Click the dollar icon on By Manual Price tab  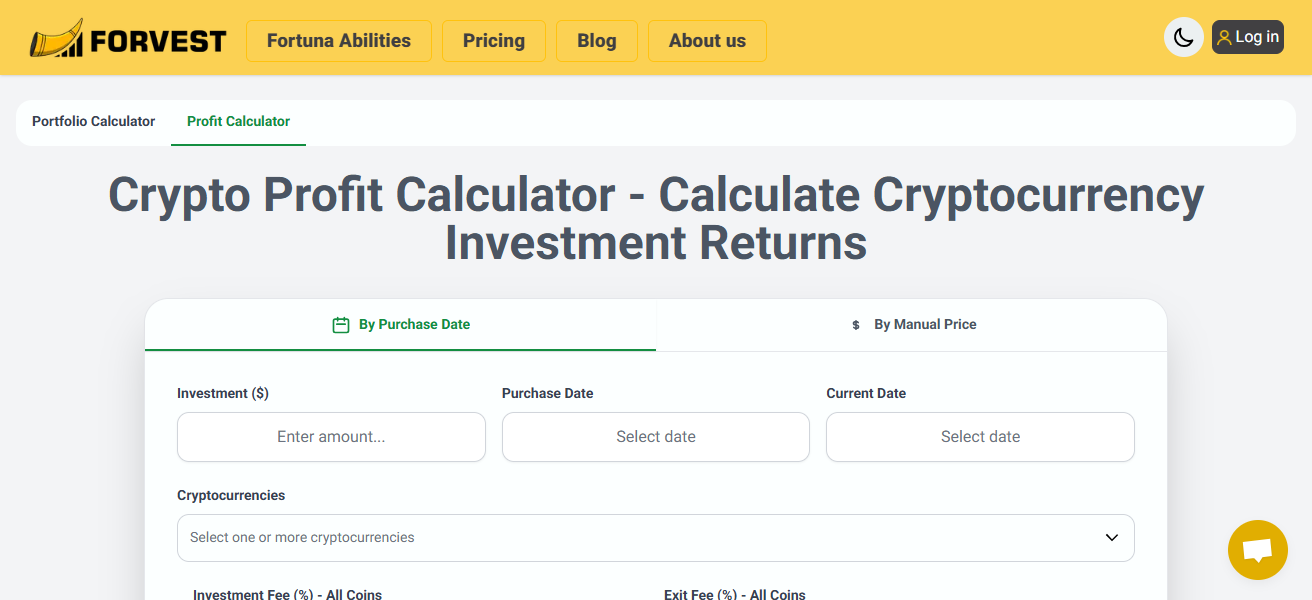click(855, 324)
